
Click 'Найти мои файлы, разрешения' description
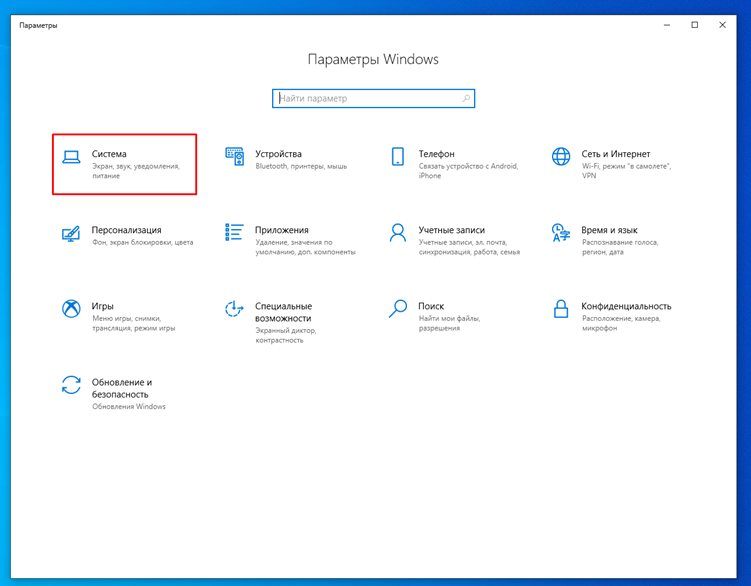pos(449,323)
